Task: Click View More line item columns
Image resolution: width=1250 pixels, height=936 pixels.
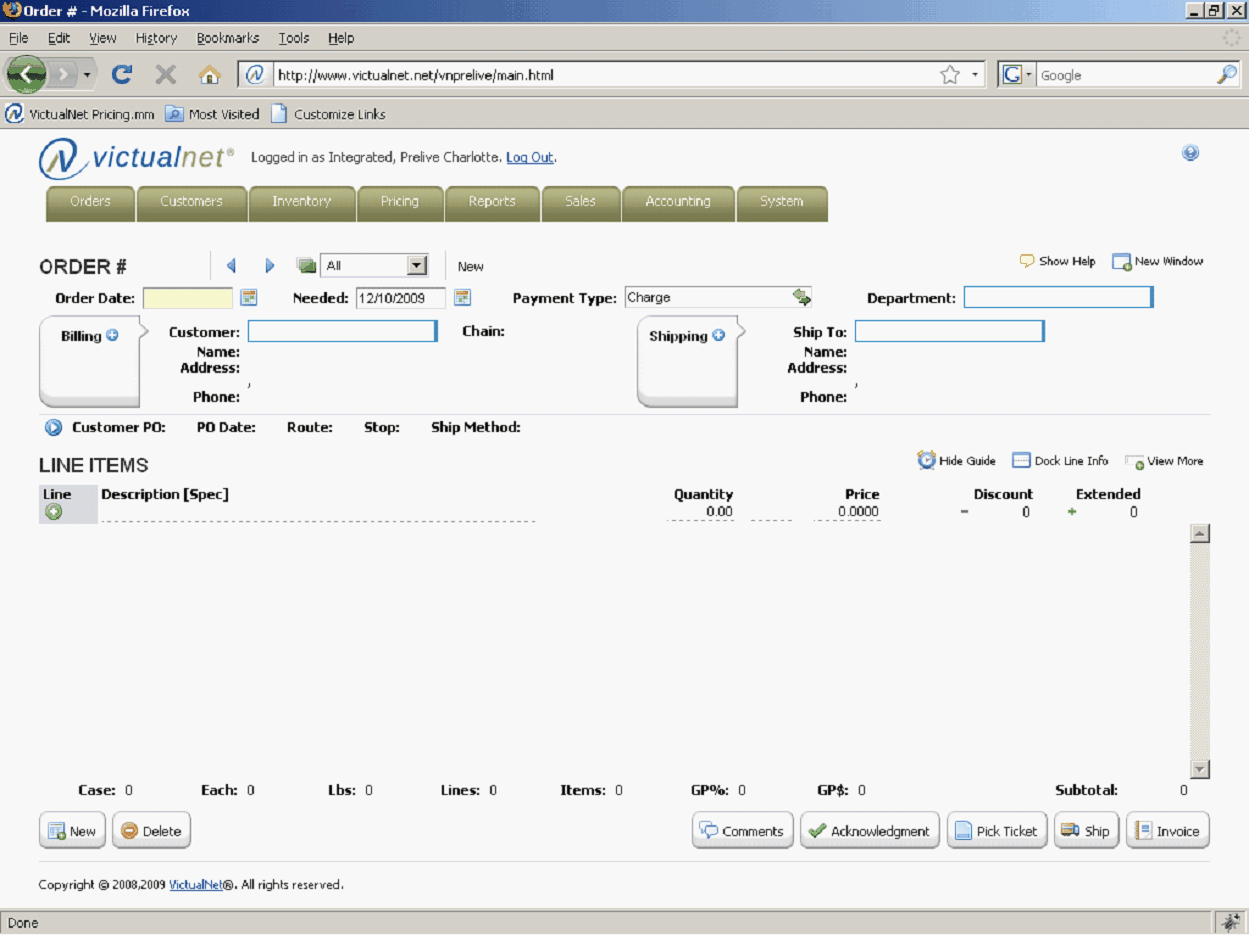Action: [x=1164, y=462]
